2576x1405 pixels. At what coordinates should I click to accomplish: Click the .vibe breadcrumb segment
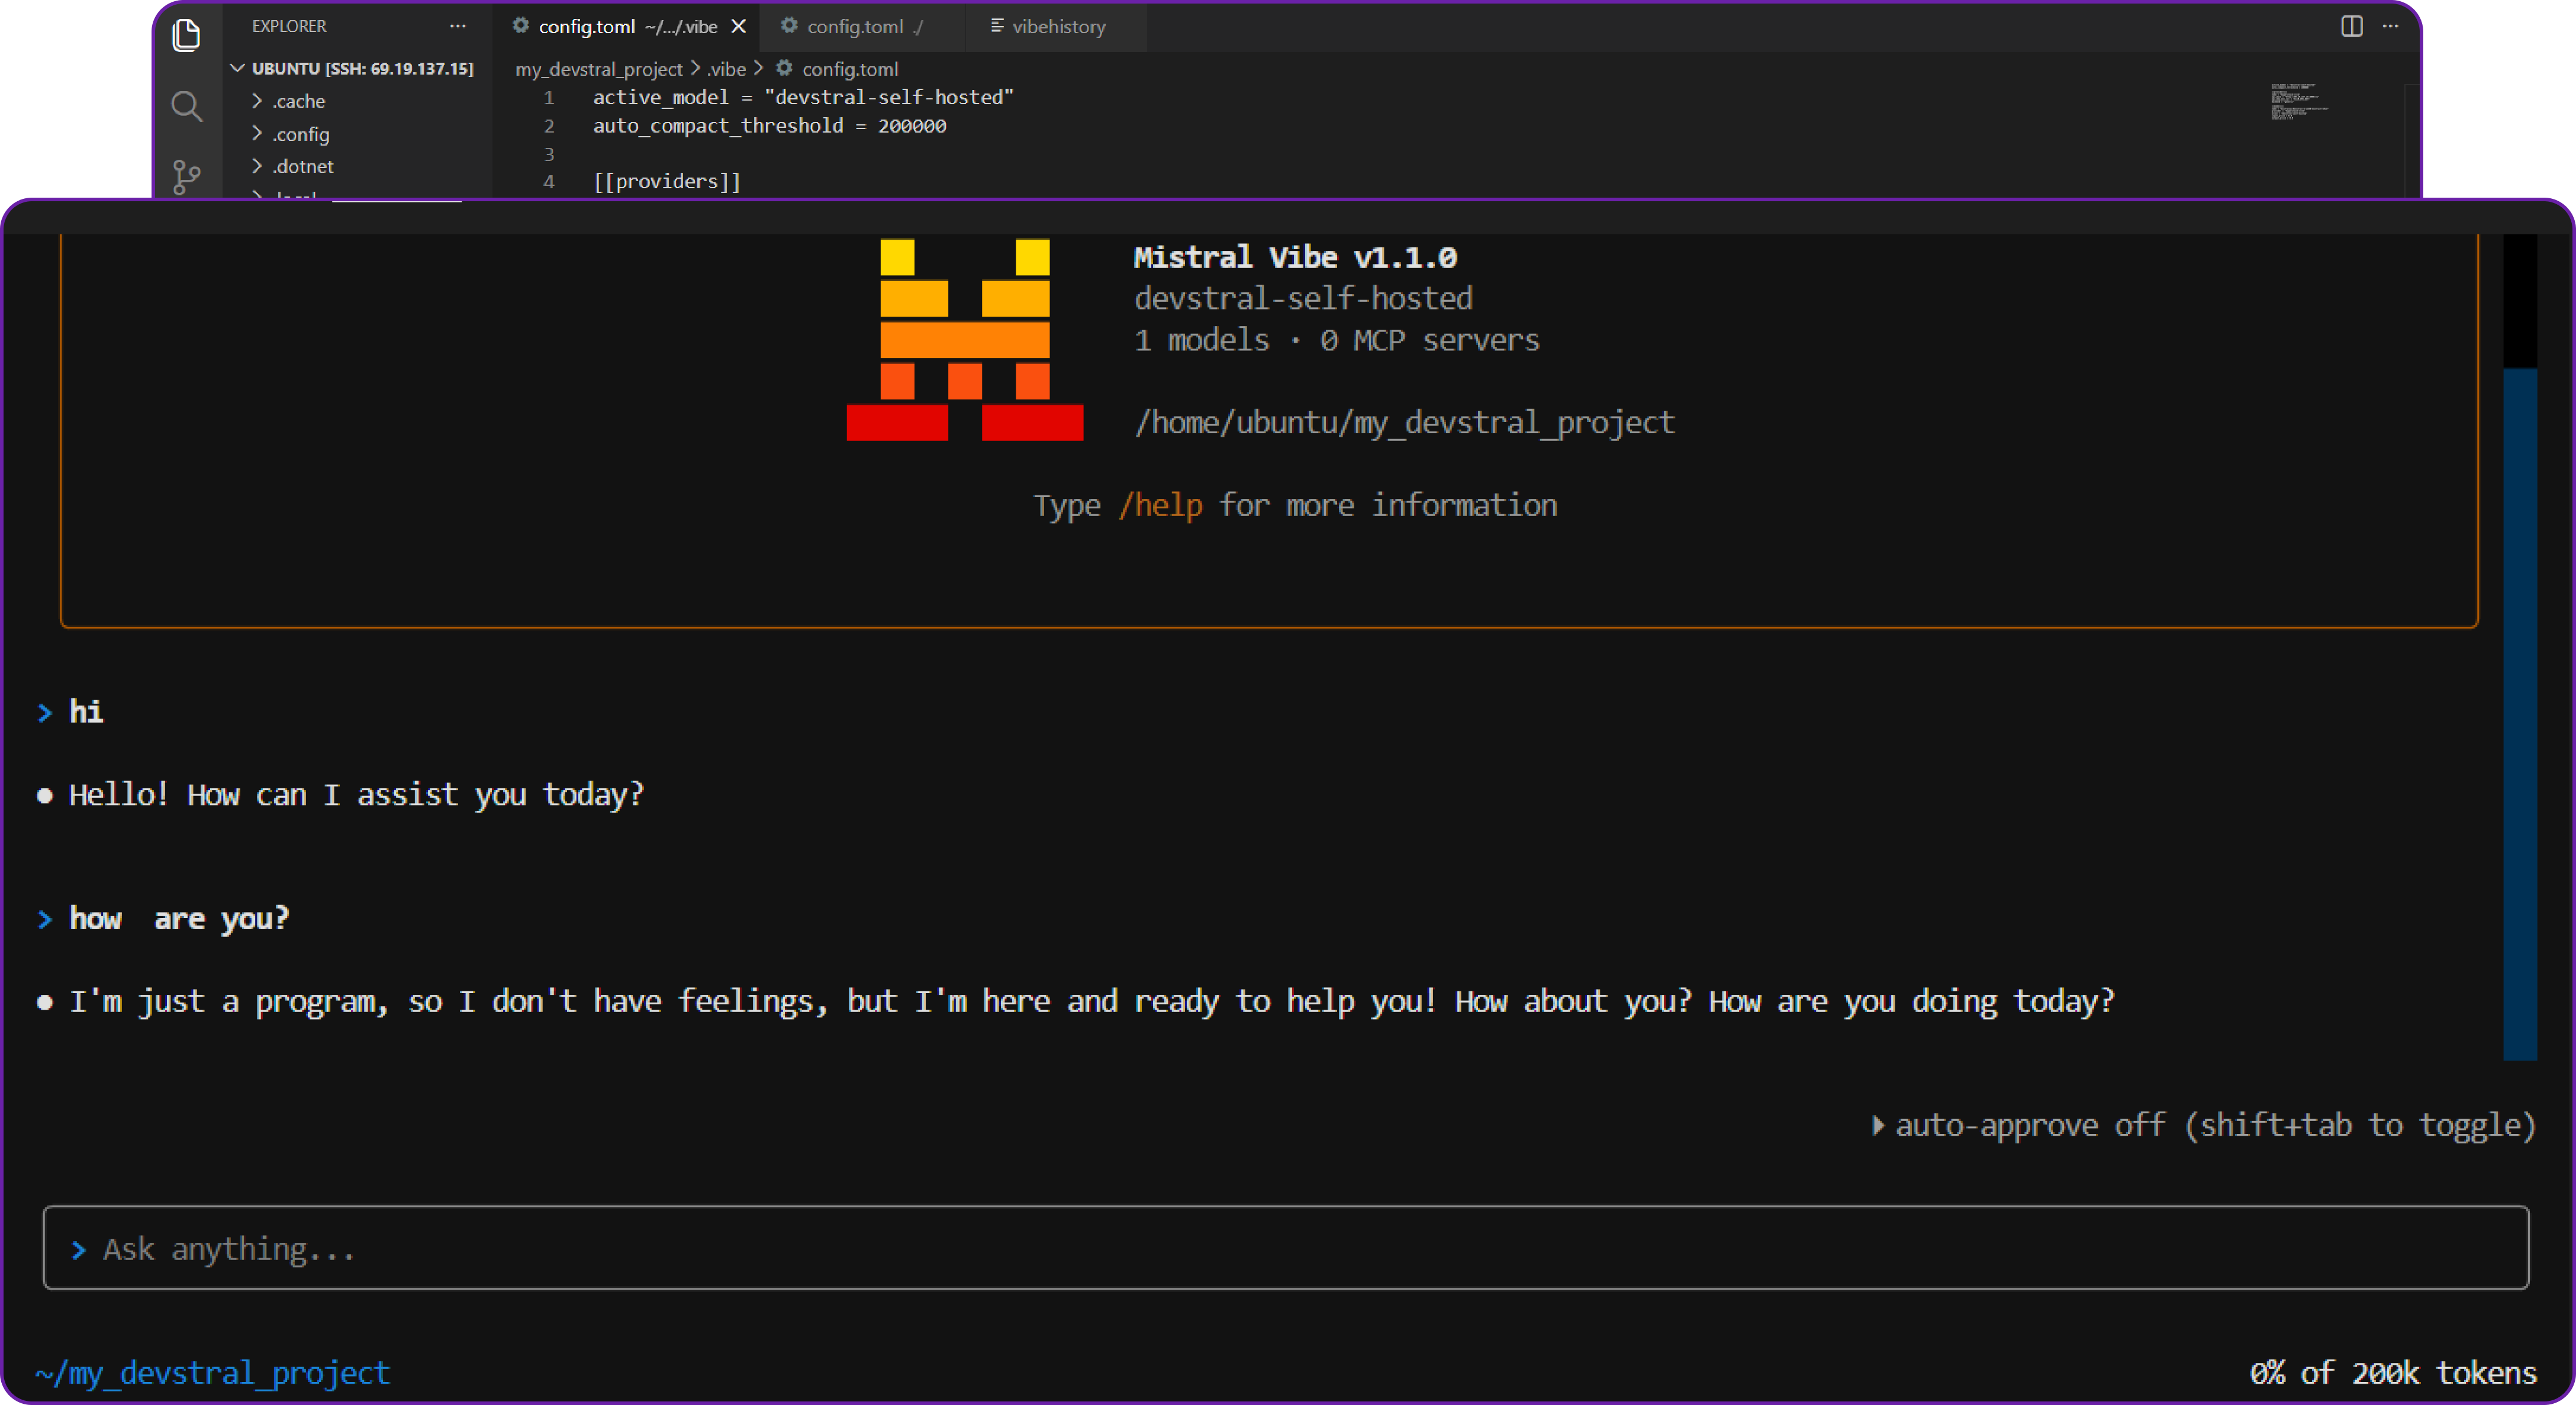click(727, 69)
